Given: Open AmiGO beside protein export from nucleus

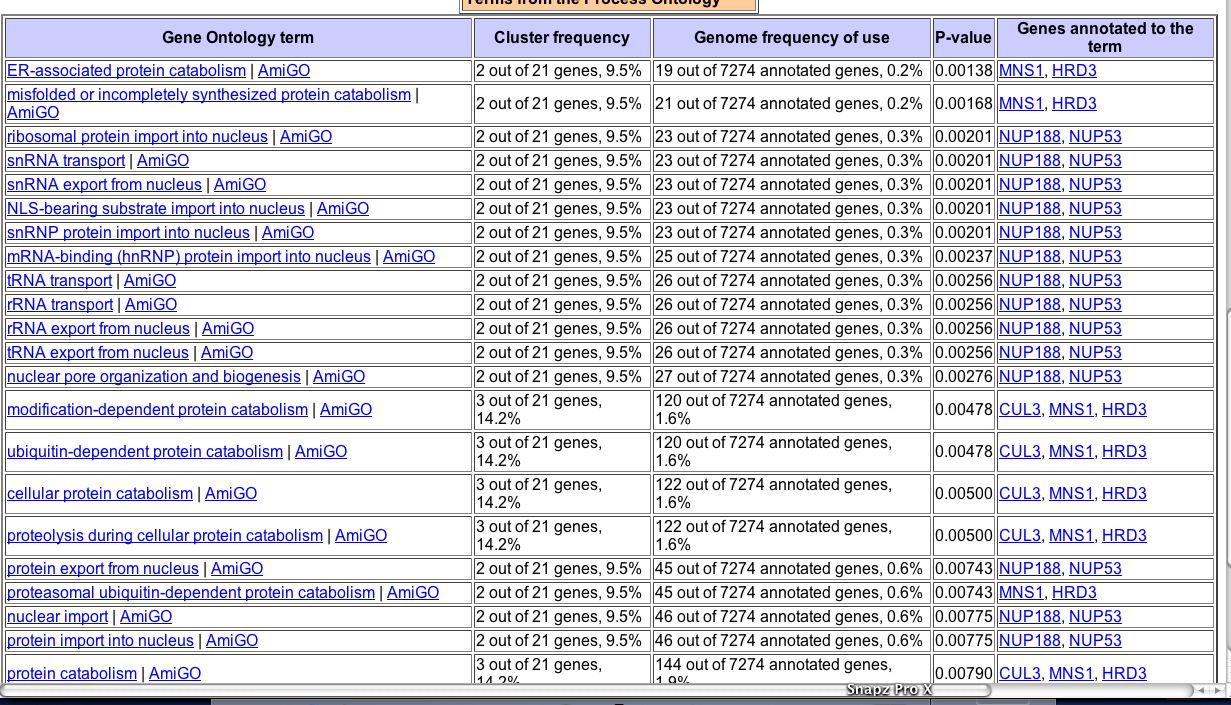Looking at the screenshot, I should click(x=237, y=569).
